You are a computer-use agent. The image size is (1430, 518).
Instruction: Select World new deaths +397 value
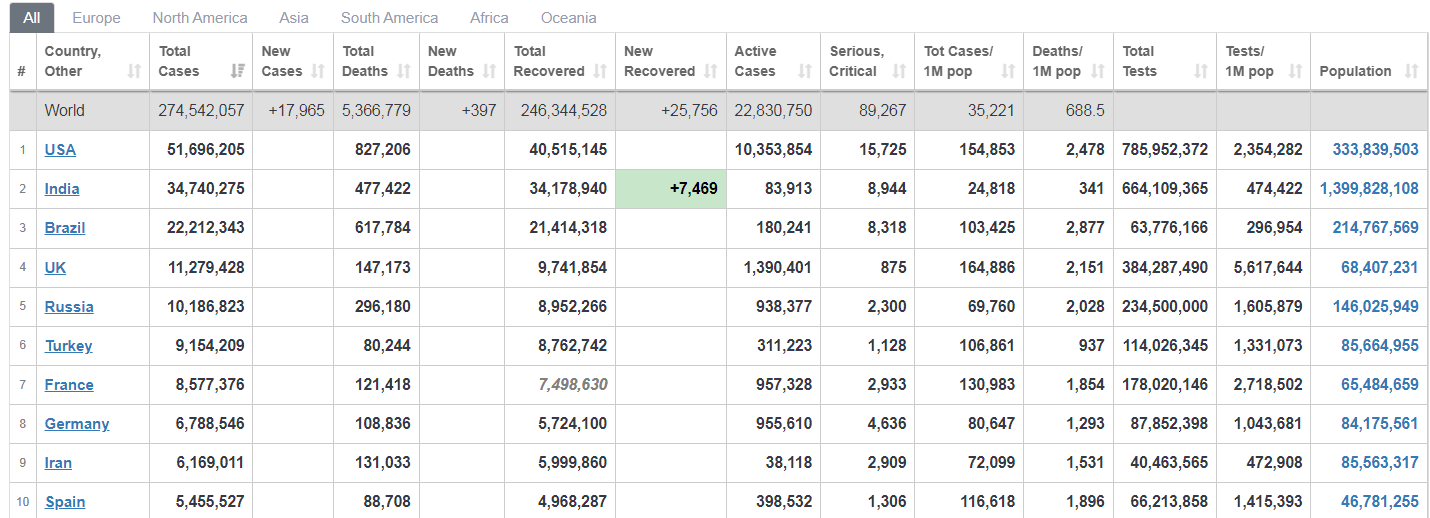click(479, 111)
